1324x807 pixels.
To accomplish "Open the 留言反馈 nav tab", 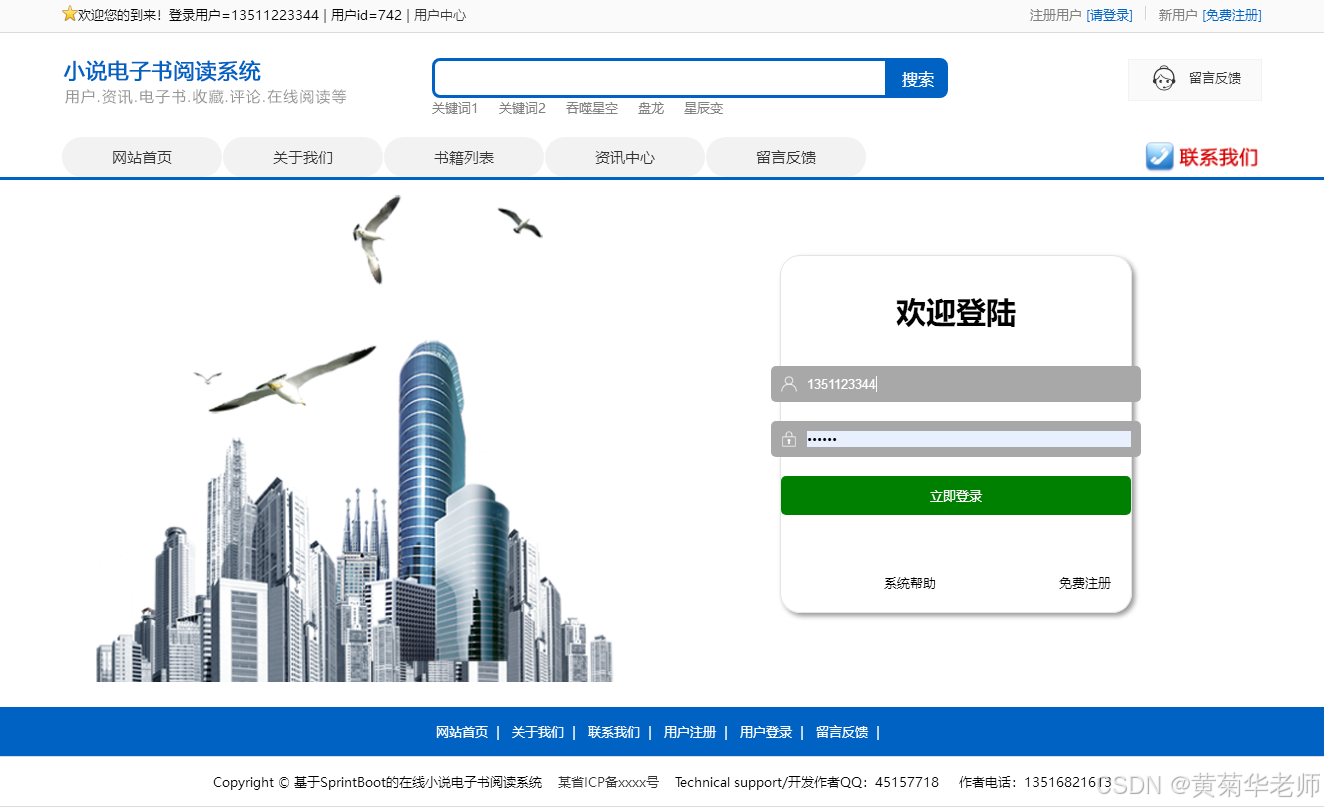I will point(786,157).
